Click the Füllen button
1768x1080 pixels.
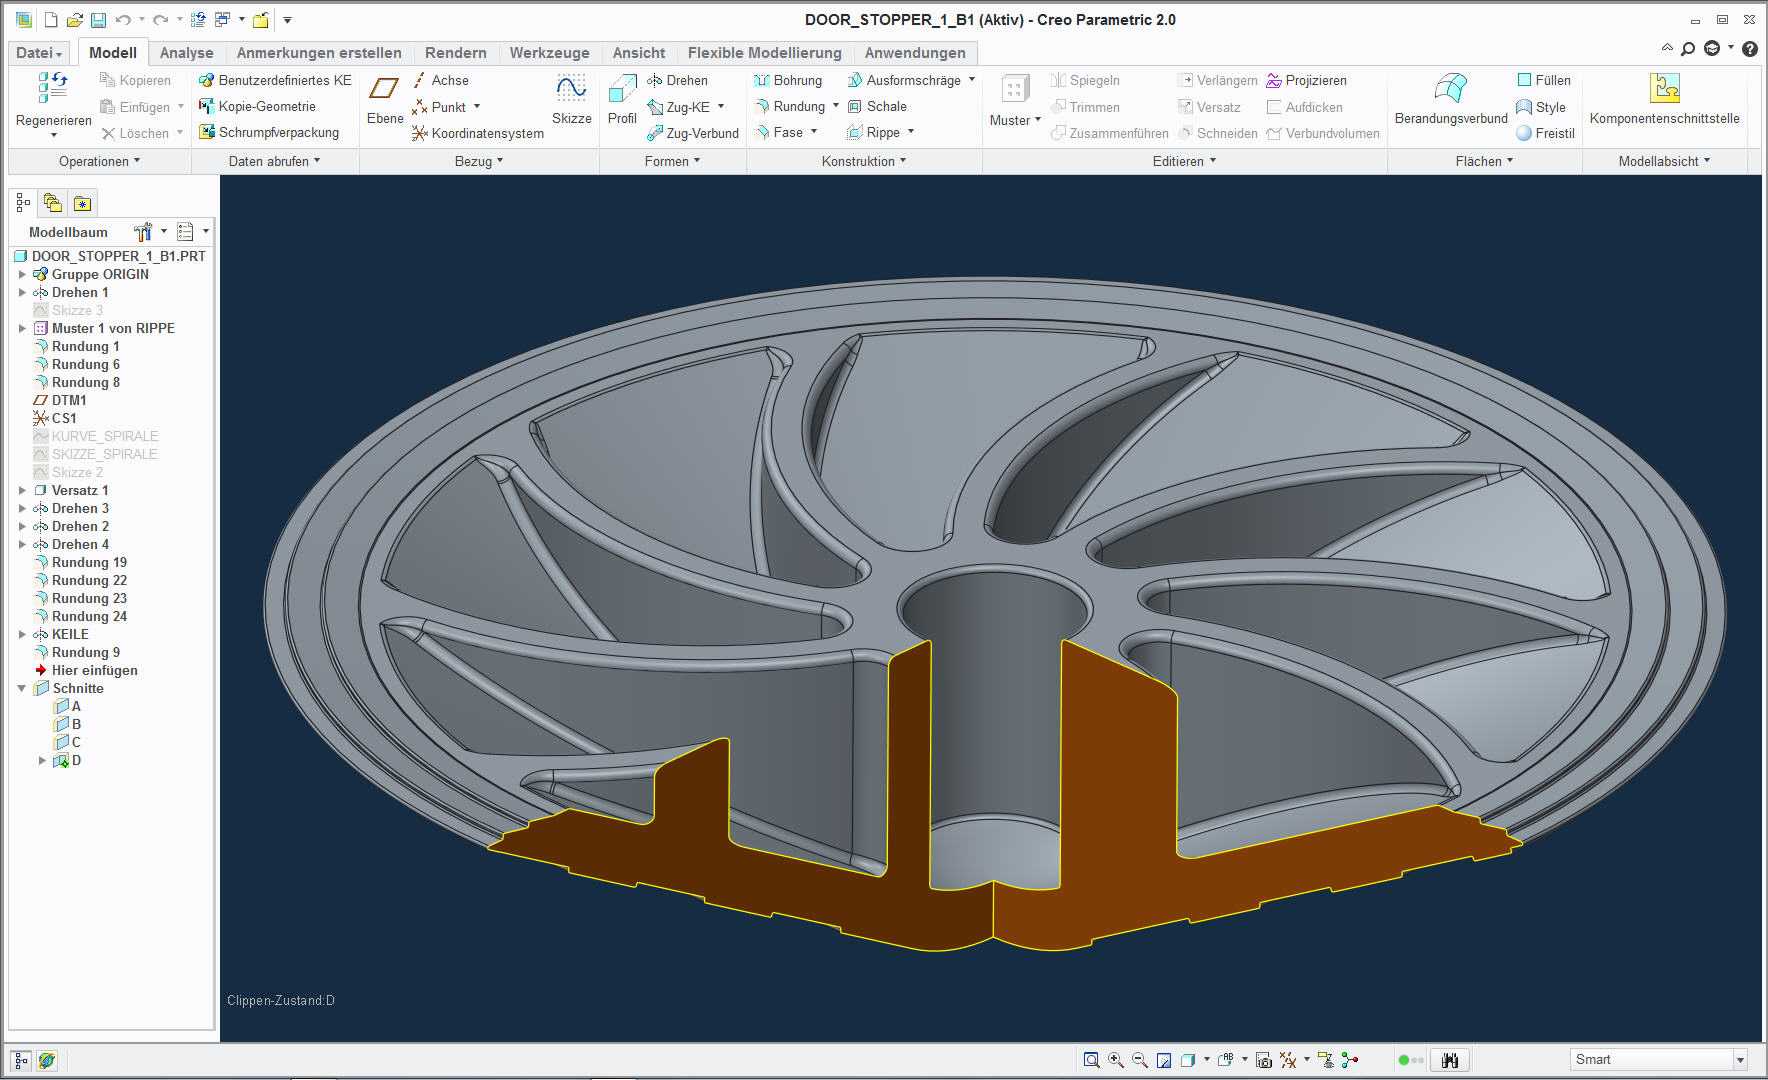1544,80
